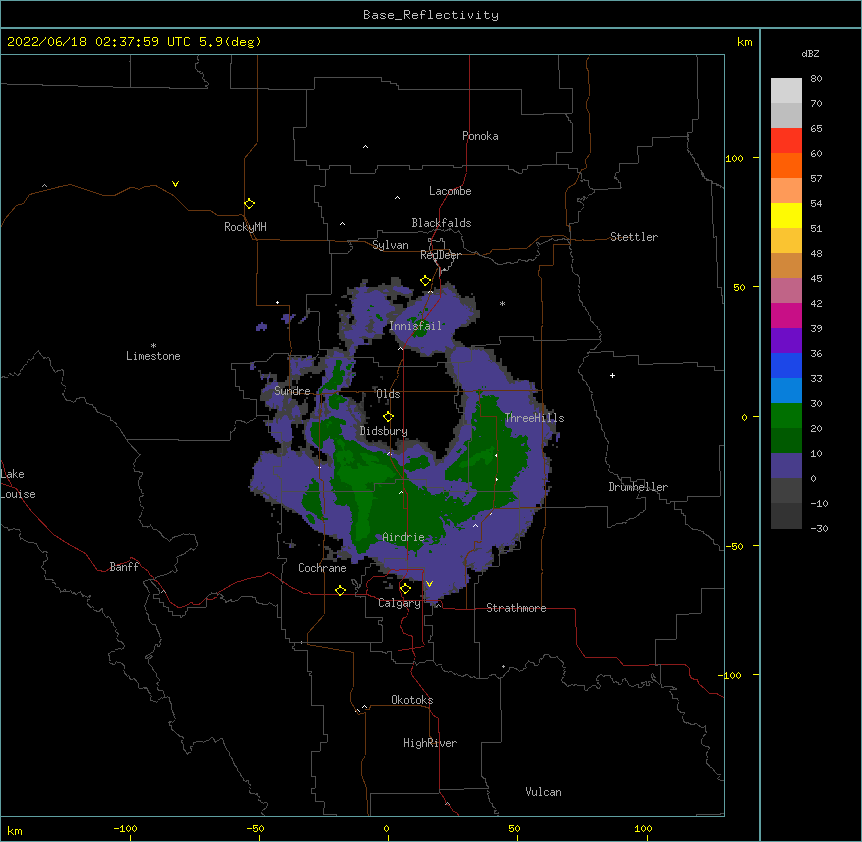Viewport: 862px width, 842px height.
Task: Click the HighRiver town label
Action: (x=430, y=743)
